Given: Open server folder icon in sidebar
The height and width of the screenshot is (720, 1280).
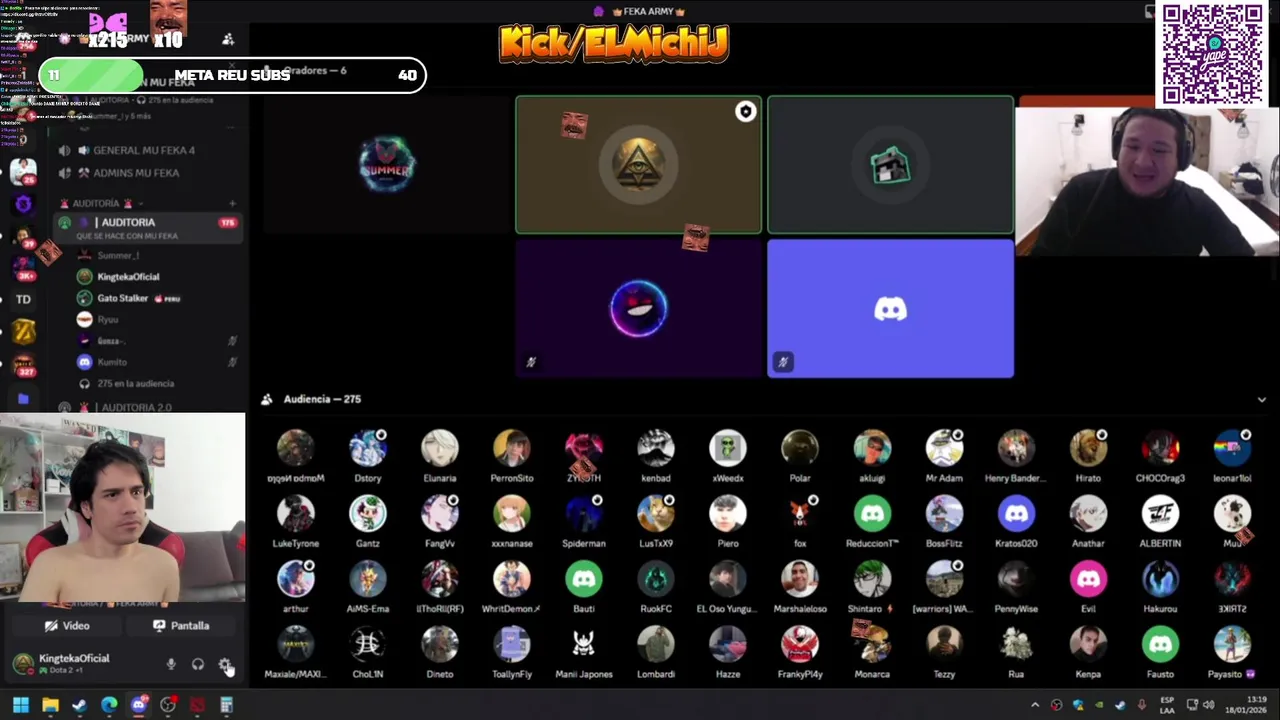Looking at the screenshot, I should coord(23,399).
